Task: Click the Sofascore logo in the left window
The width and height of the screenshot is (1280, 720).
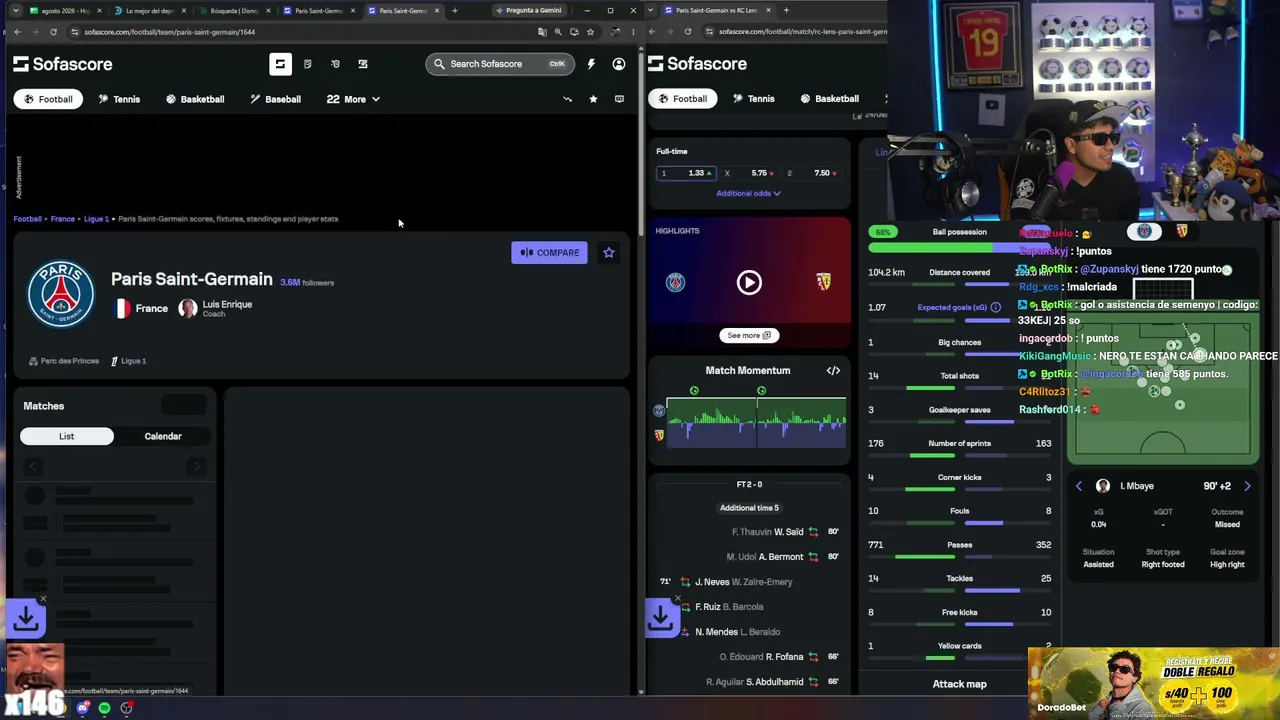Action: click(63, 64)
